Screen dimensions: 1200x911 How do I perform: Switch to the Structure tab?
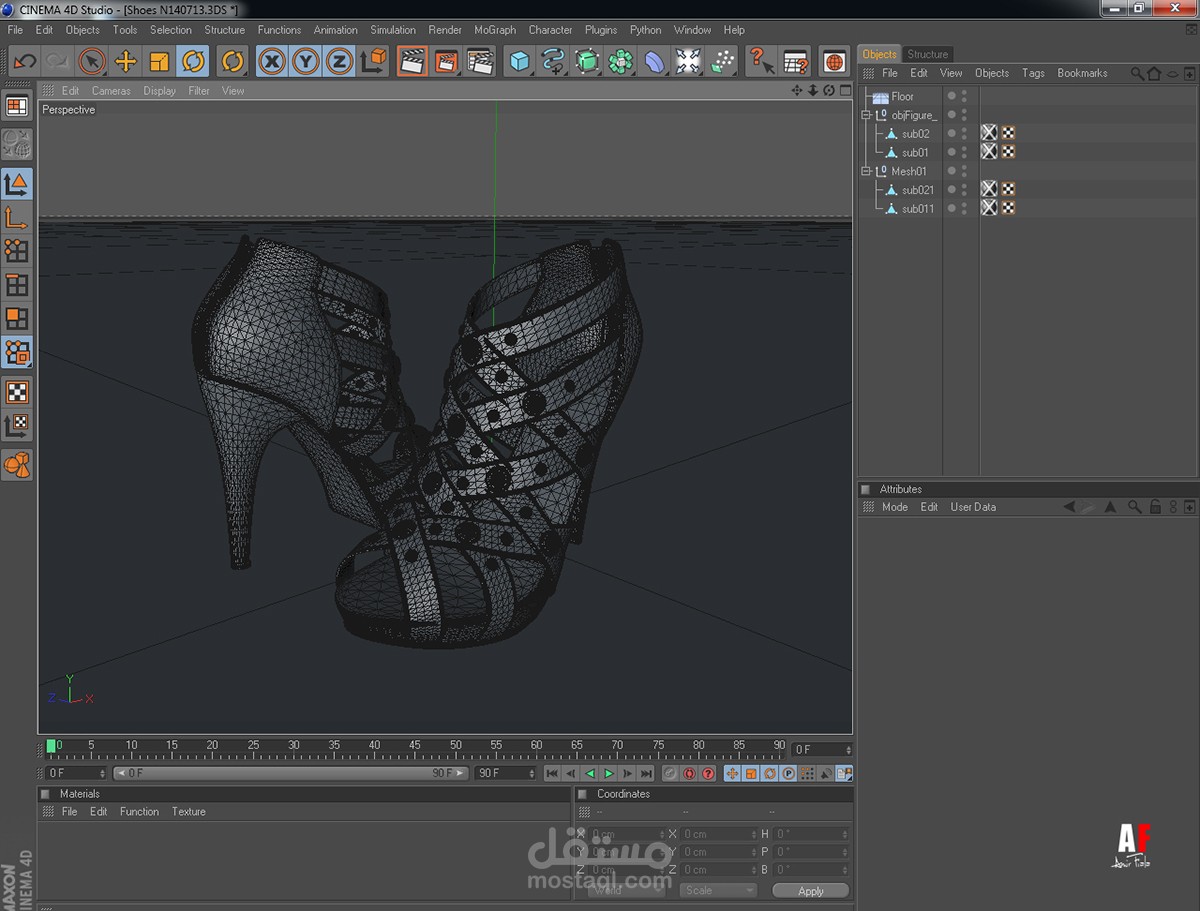pos(927,54)
